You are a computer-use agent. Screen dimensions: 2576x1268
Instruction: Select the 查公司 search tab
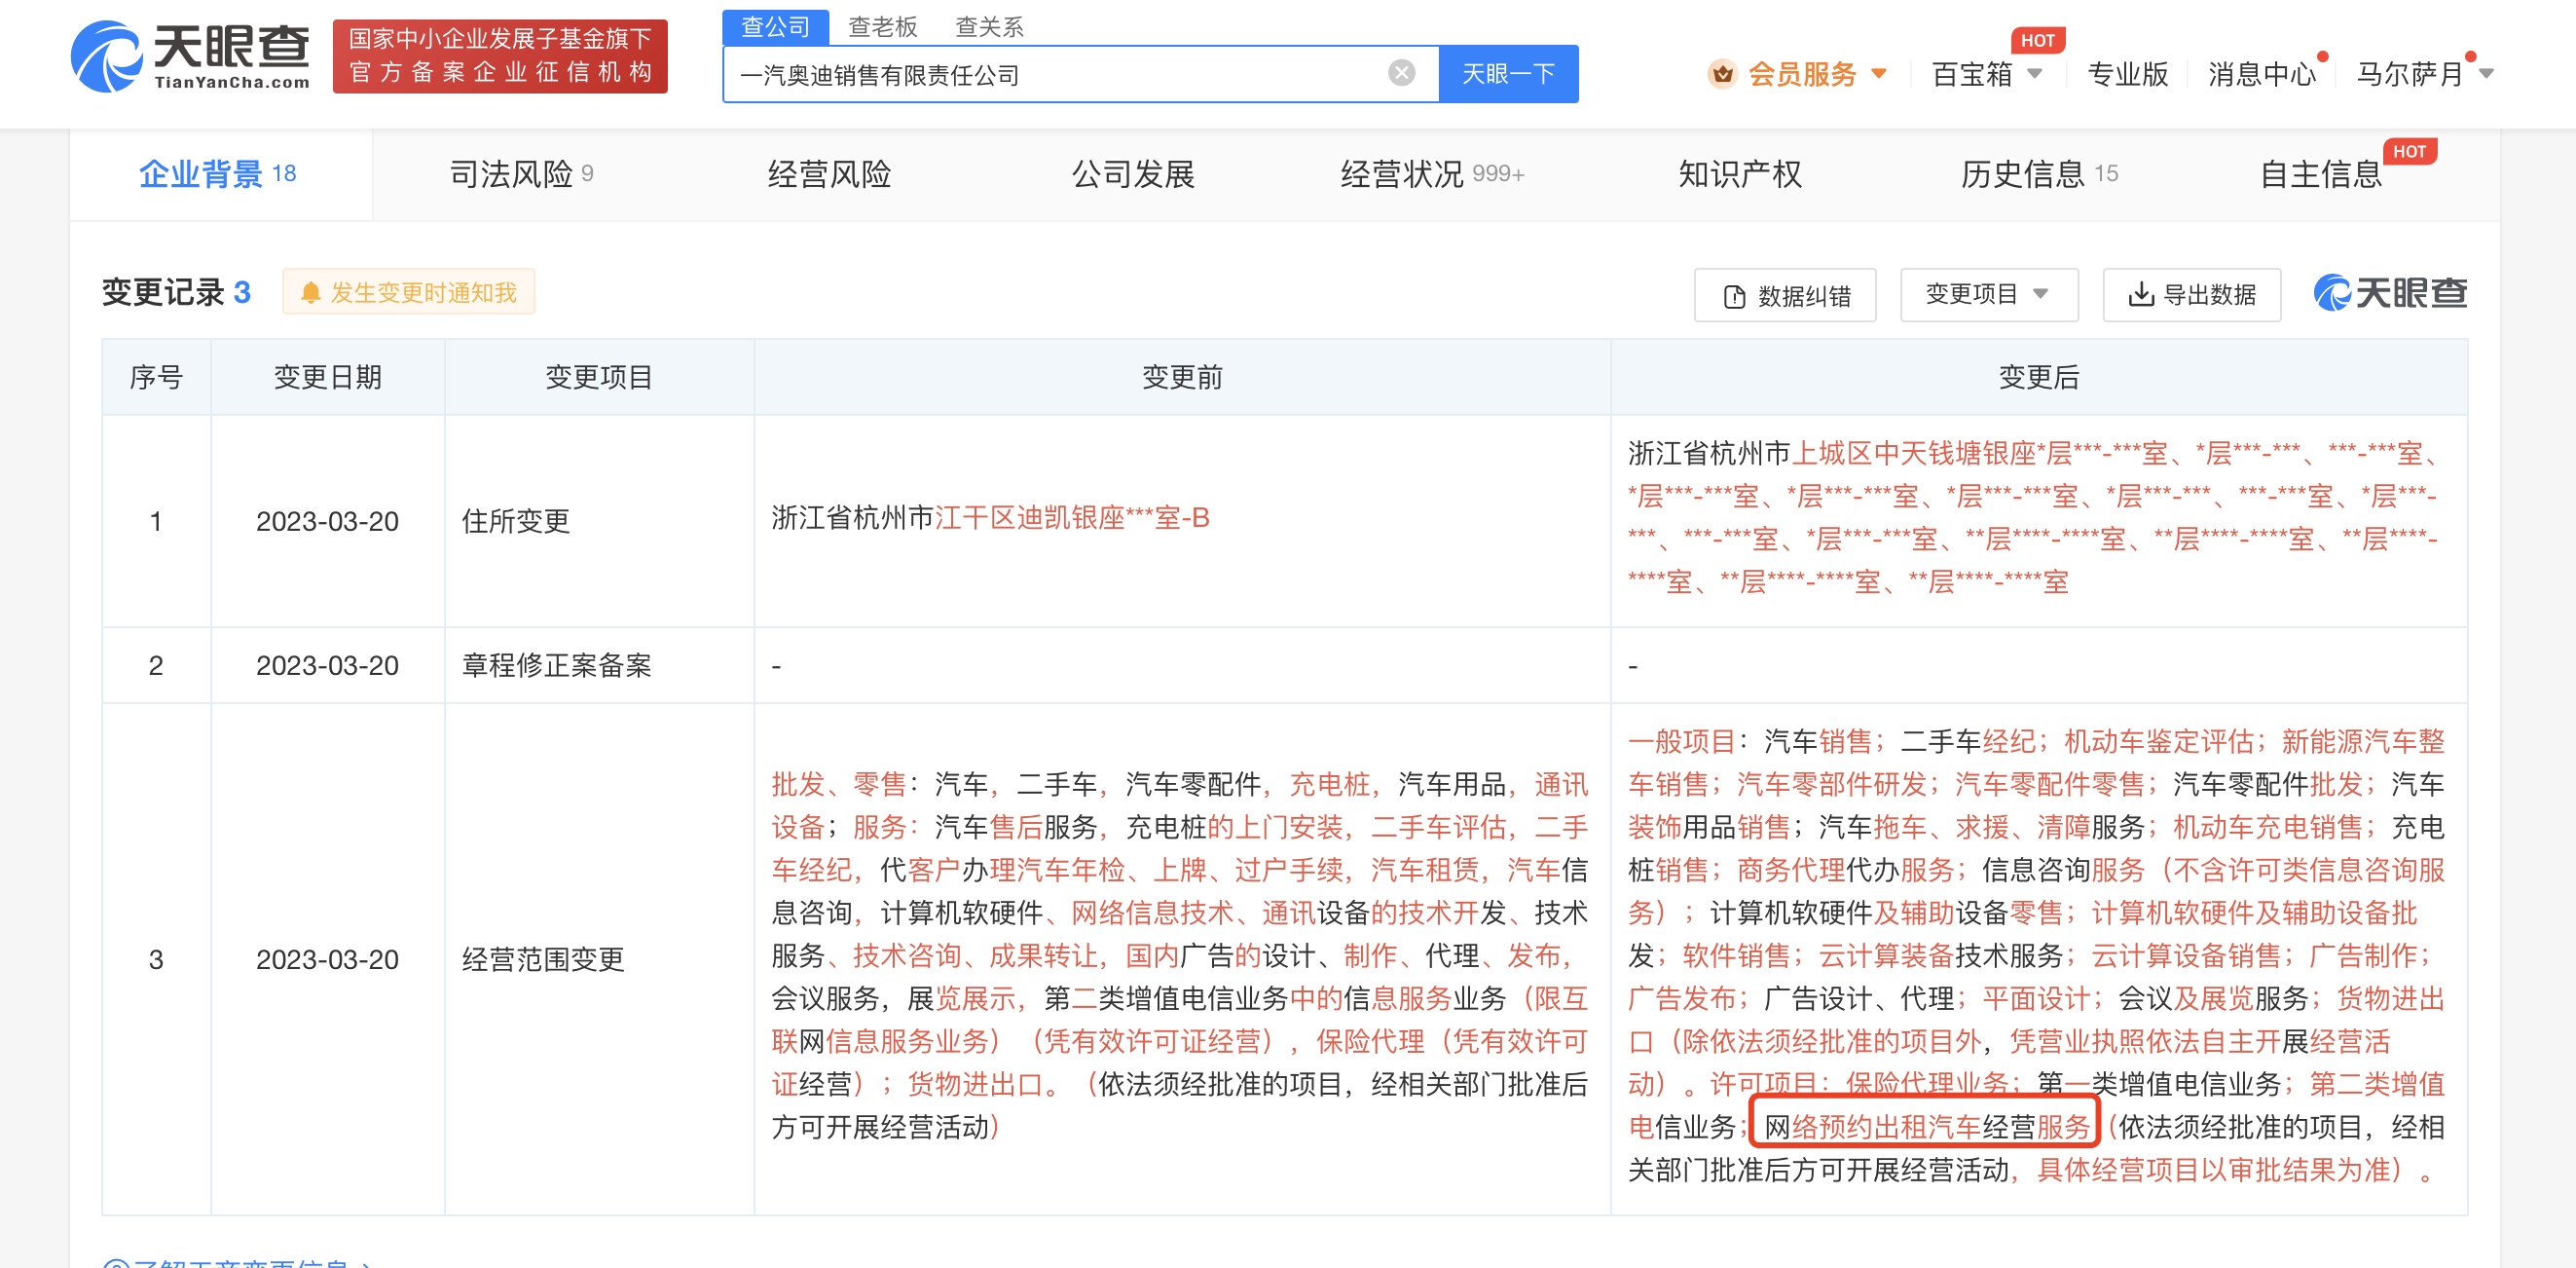point(775,27)
